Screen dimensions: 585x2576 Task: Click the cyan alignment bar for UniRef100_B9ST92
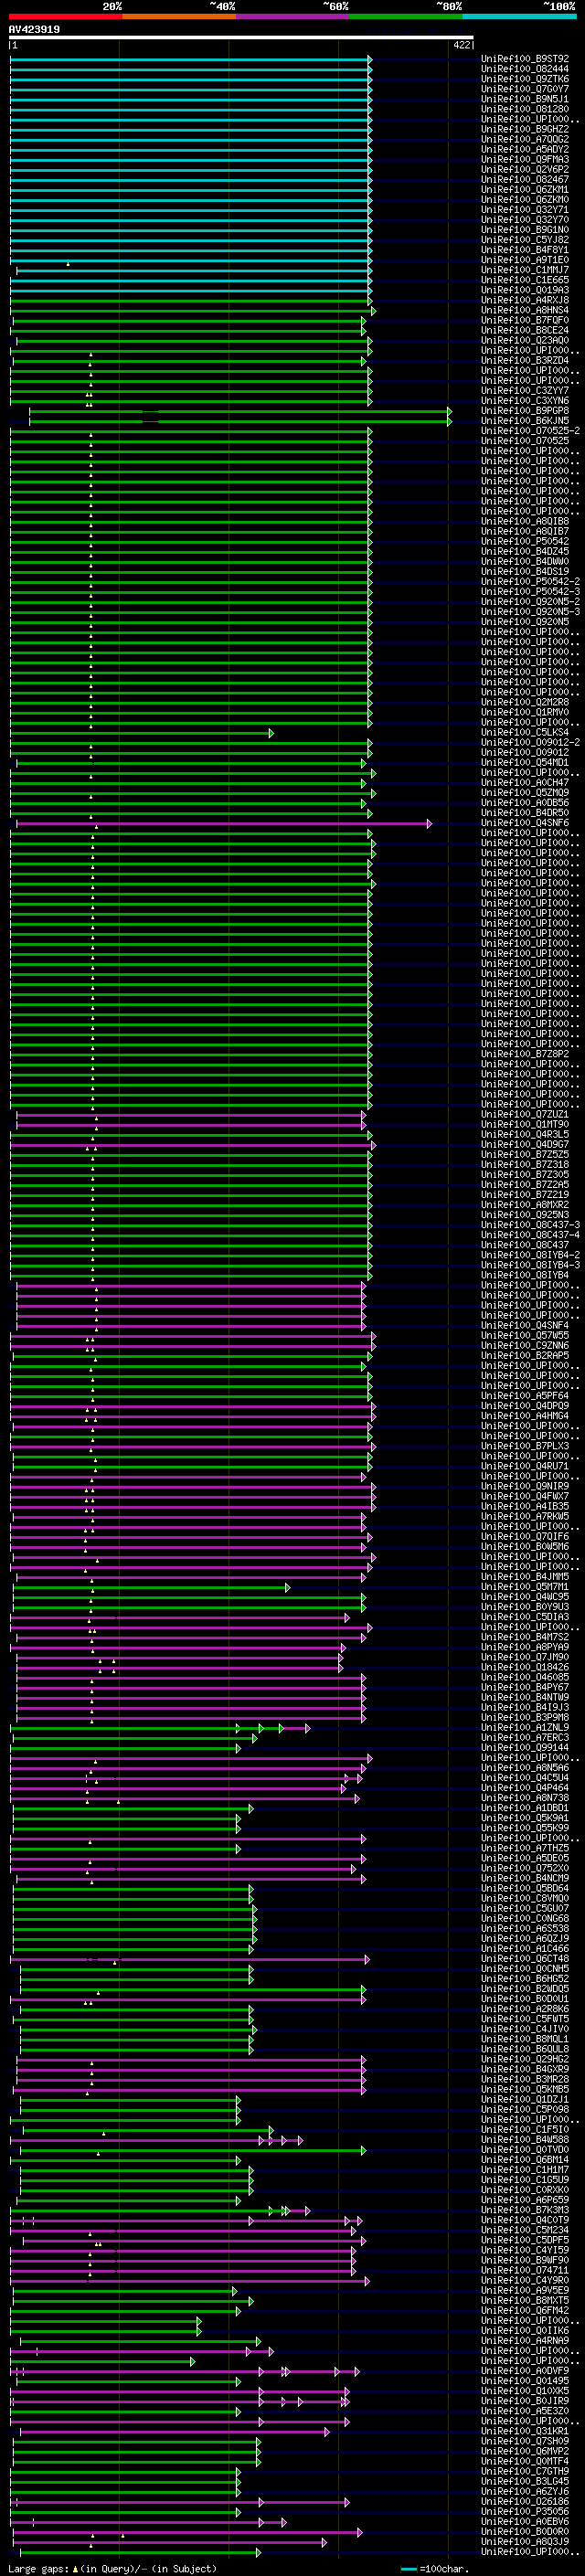click(191, 59)
